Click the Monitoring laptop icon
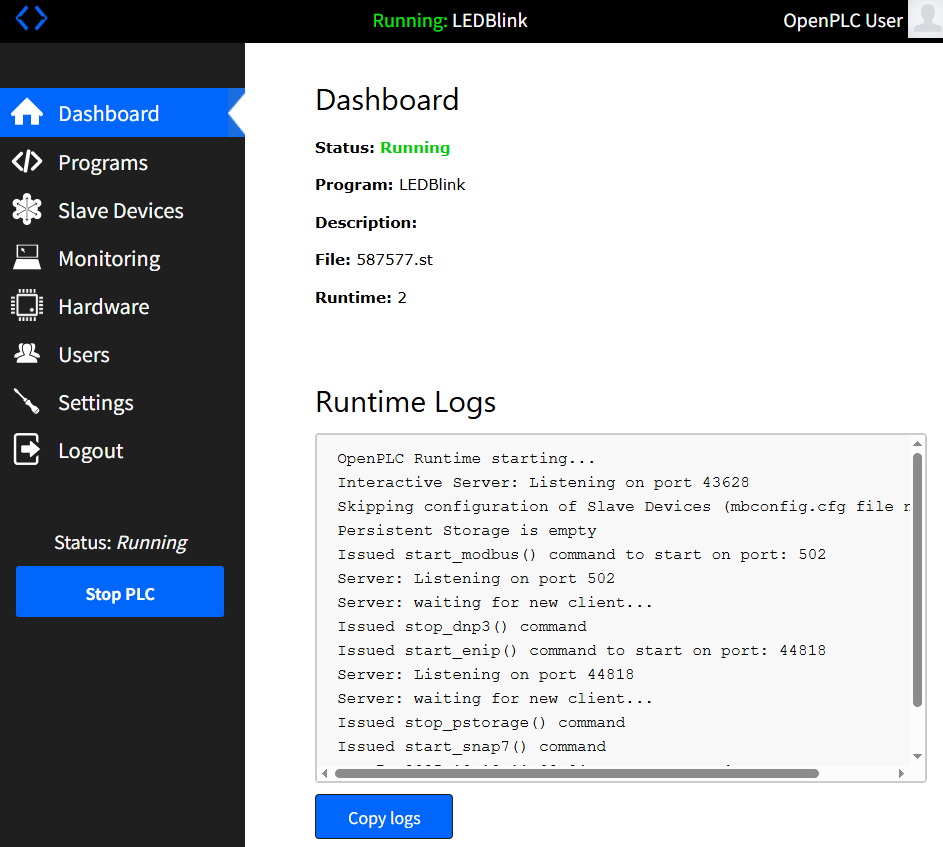Screen dimensions: 943x847 pyautogui.click(x=27, y=258)
